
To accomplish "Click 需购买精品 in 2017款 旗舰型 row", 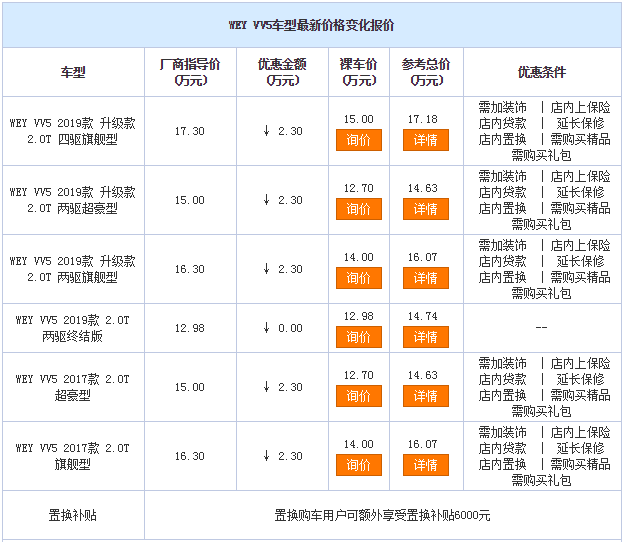I will (x=580, y=464).
